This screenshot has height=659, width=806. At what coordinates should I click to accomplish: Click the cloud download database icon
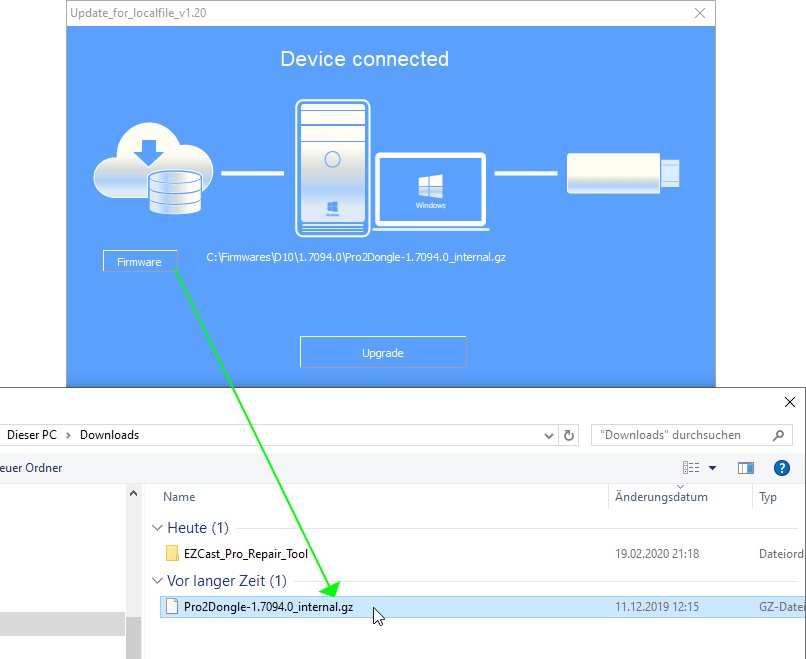[153, 169]
